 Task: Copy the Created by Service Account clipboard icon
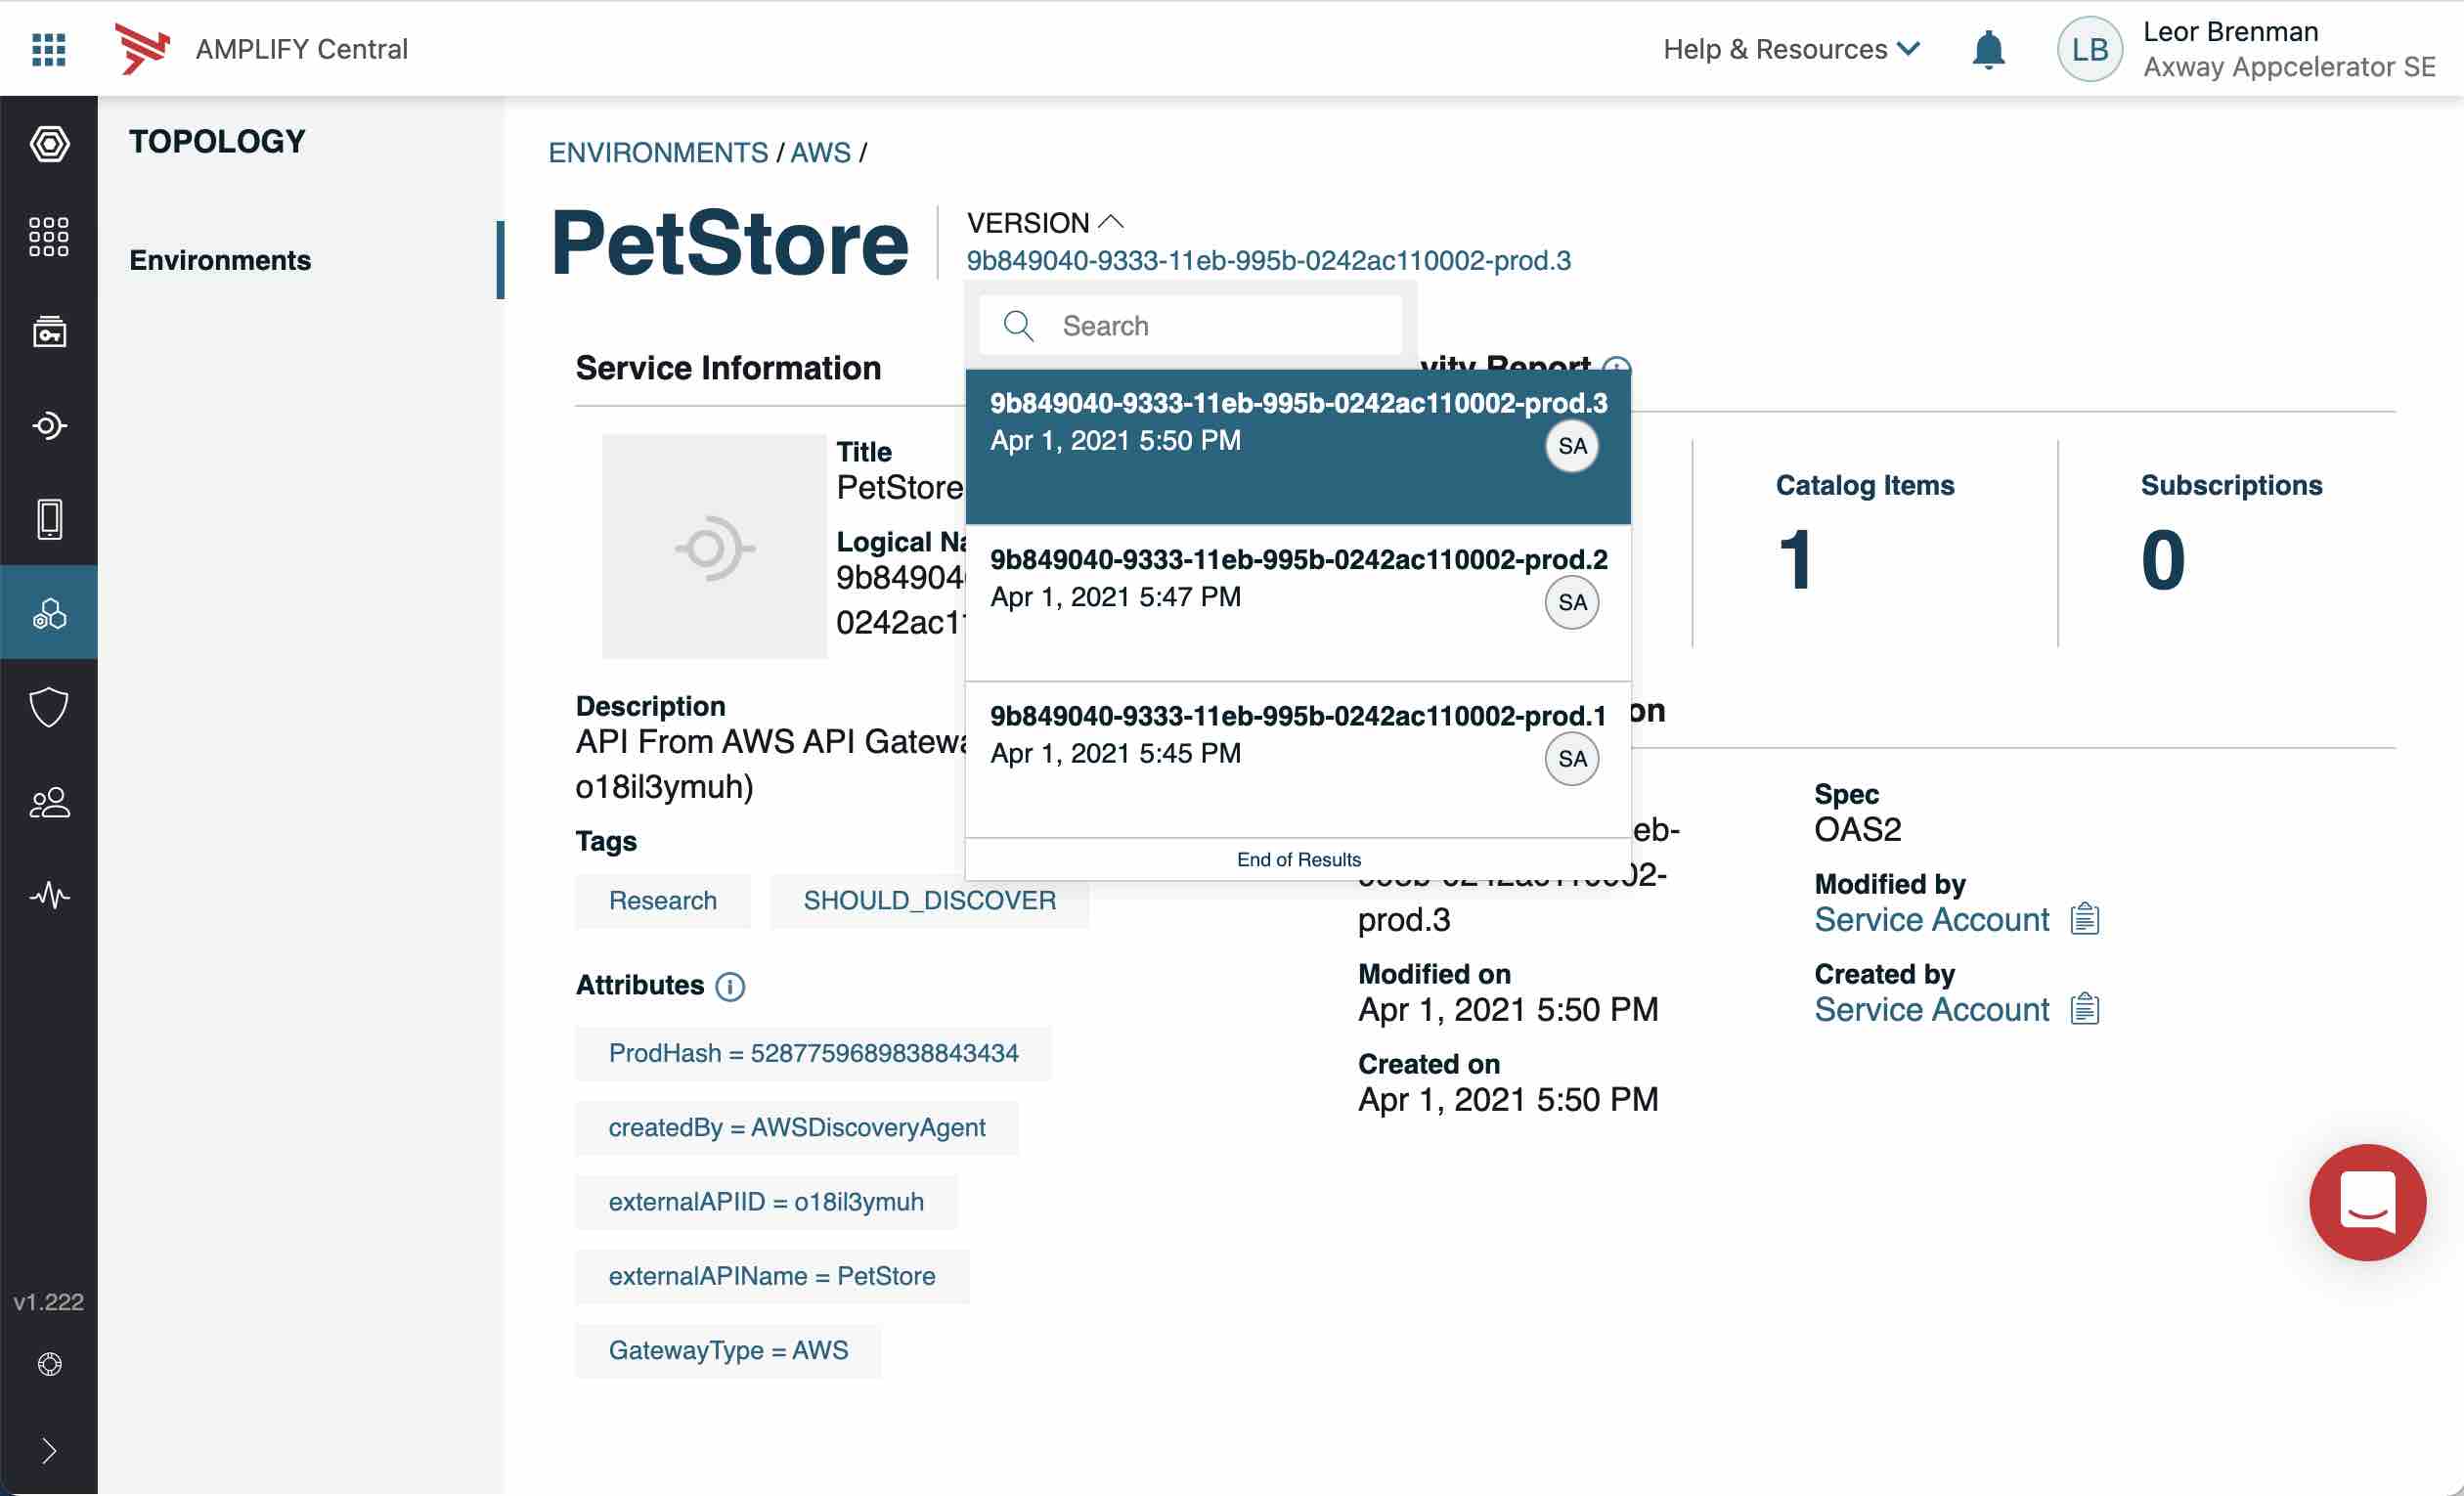tap(2085, 1008)
